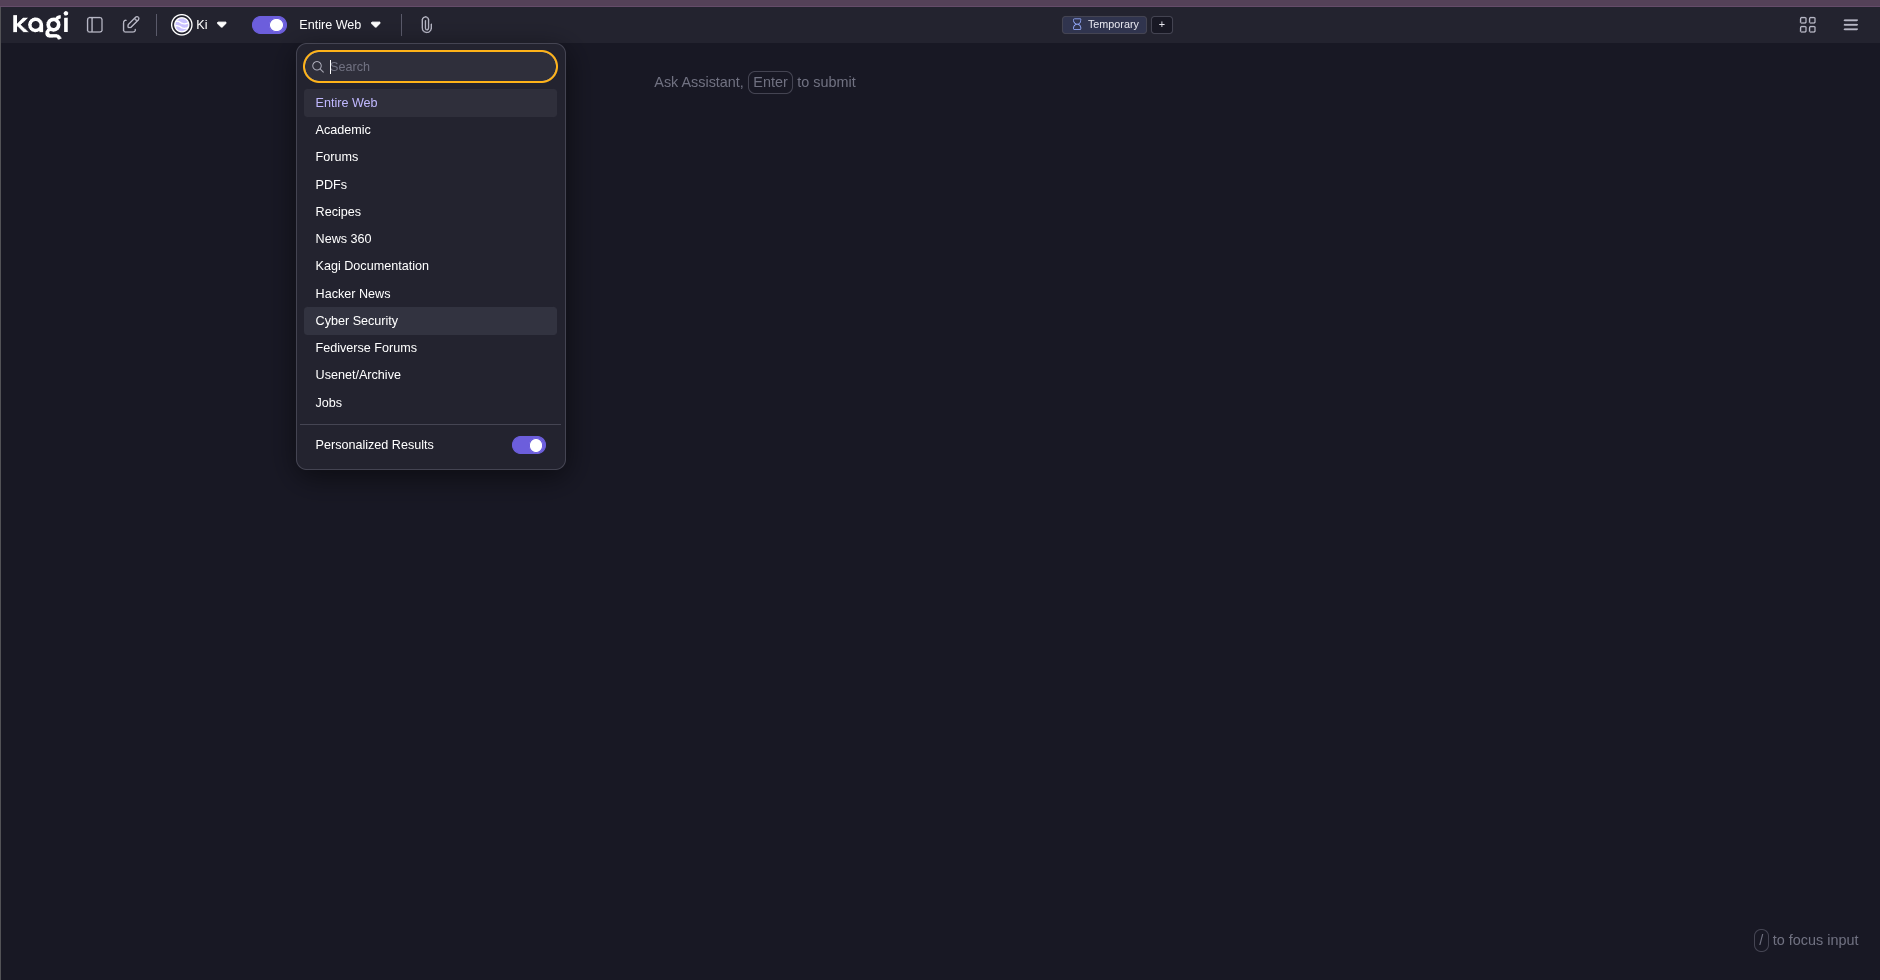This screenshot has height=980, width=1880.
Task: Toggle the sidebar panel icon
Action: [95, 25]
